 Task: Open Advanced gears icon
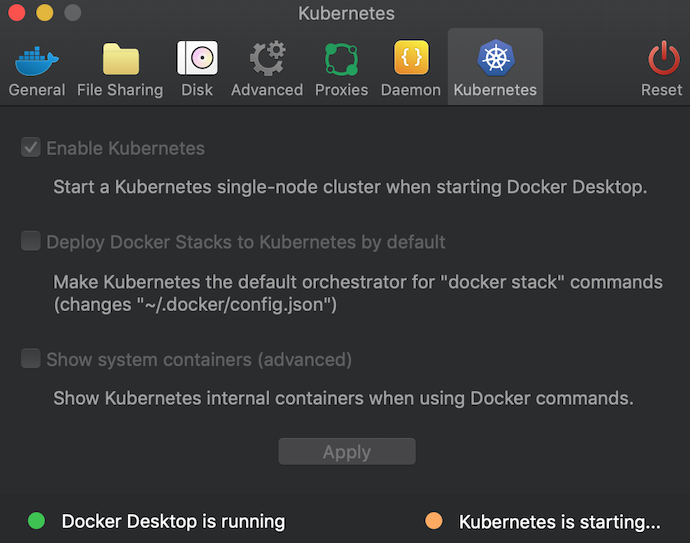[x=267, y=59]
